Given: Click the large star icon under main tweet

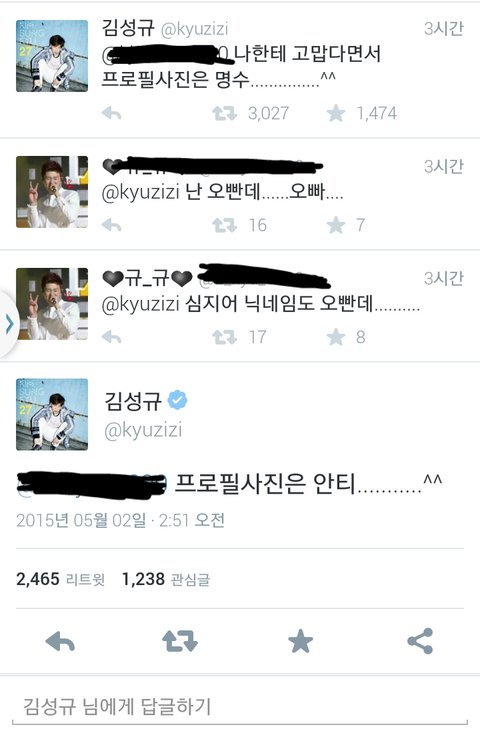Looking at the screenshot, I should [300, 641].
